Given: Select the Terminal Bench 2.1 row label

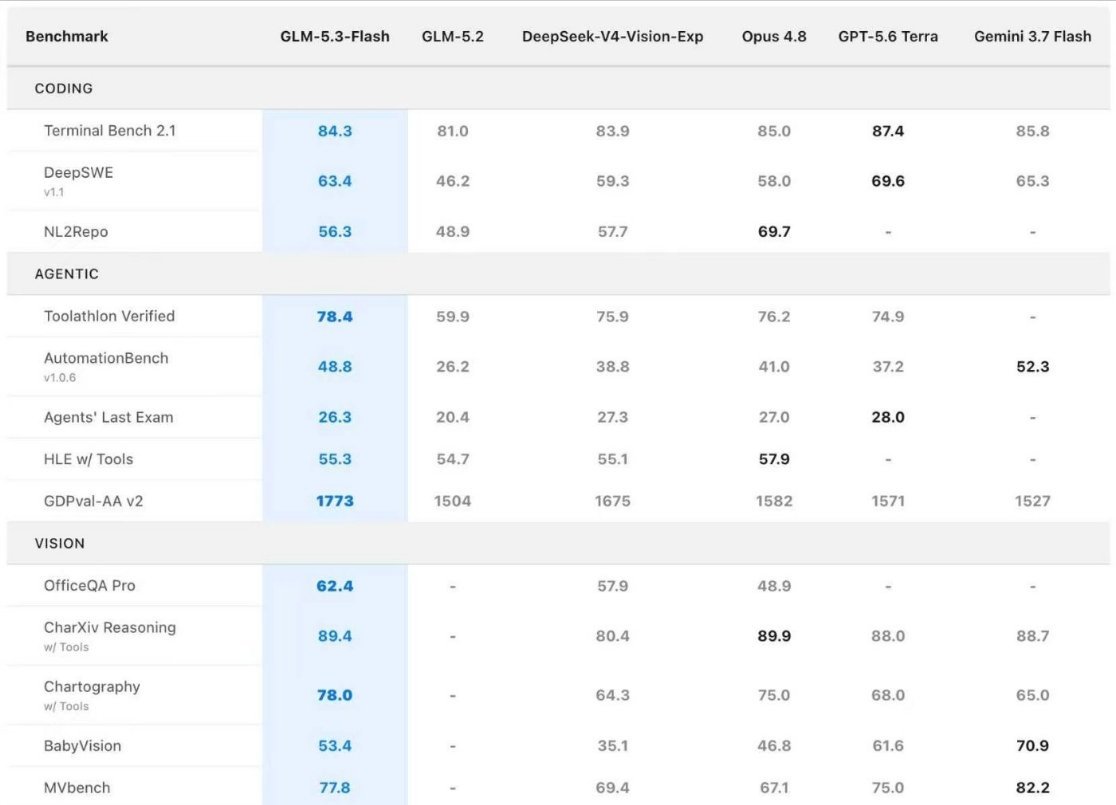Looking at the screenshot, I should click(x=110, y=130).
